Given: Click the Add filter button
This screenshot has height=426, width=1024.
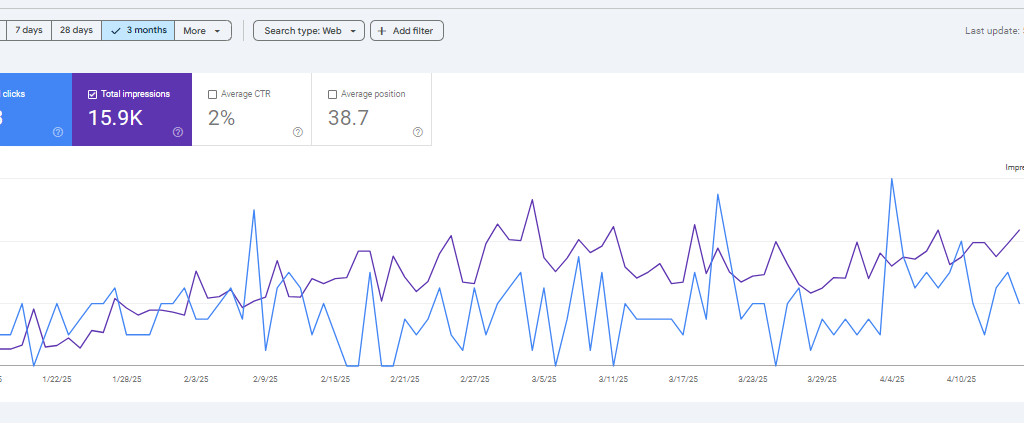Looking at the screenshot, I should [x=407, y=31].
